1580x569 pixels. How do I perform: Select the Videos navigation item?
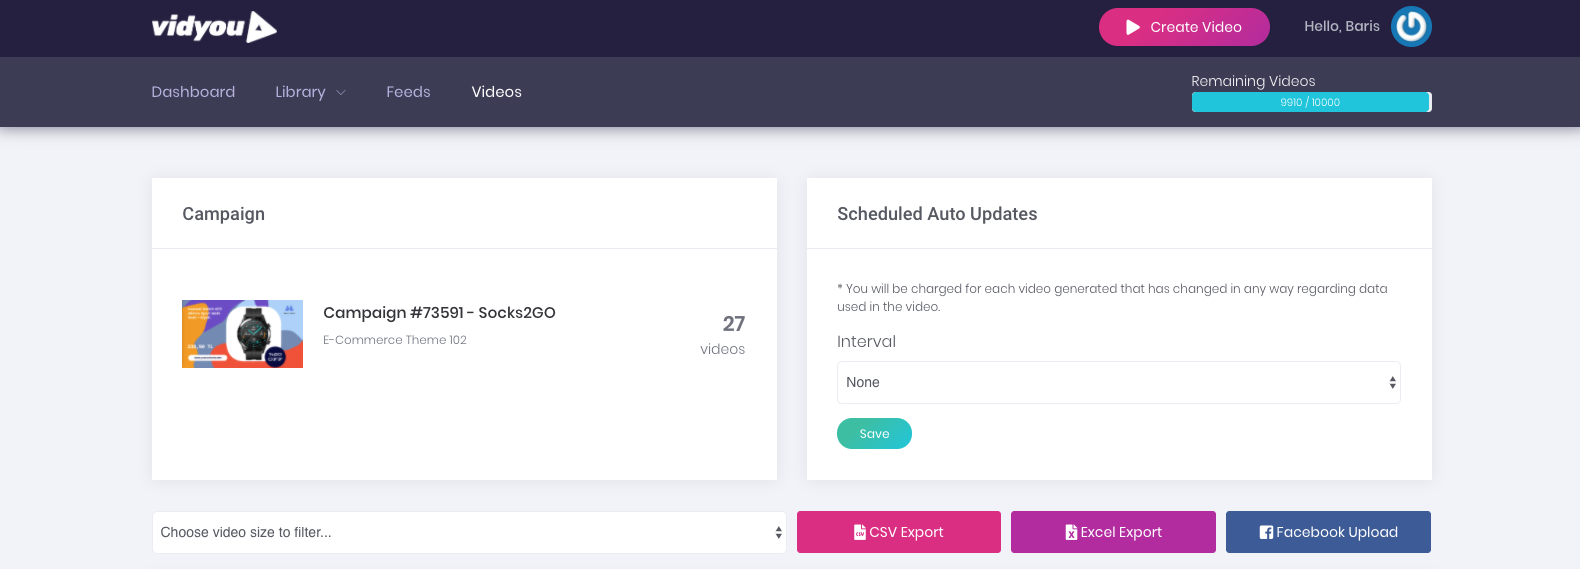[x=496, y=92]
